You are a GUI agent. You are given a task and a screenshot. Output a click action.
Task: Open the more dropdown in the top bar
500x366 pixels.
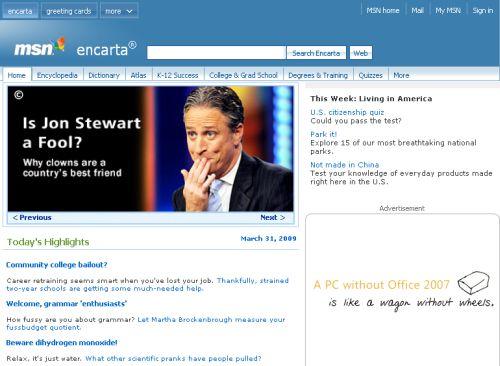coord(119,11)
